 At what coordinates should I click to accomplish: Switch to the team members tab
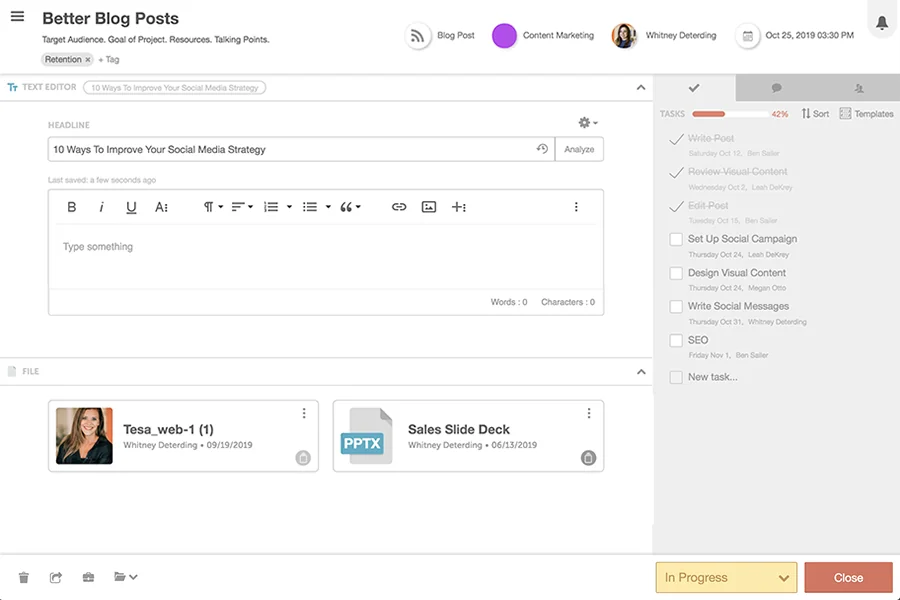pyautogui.click(x=858, y=88)
